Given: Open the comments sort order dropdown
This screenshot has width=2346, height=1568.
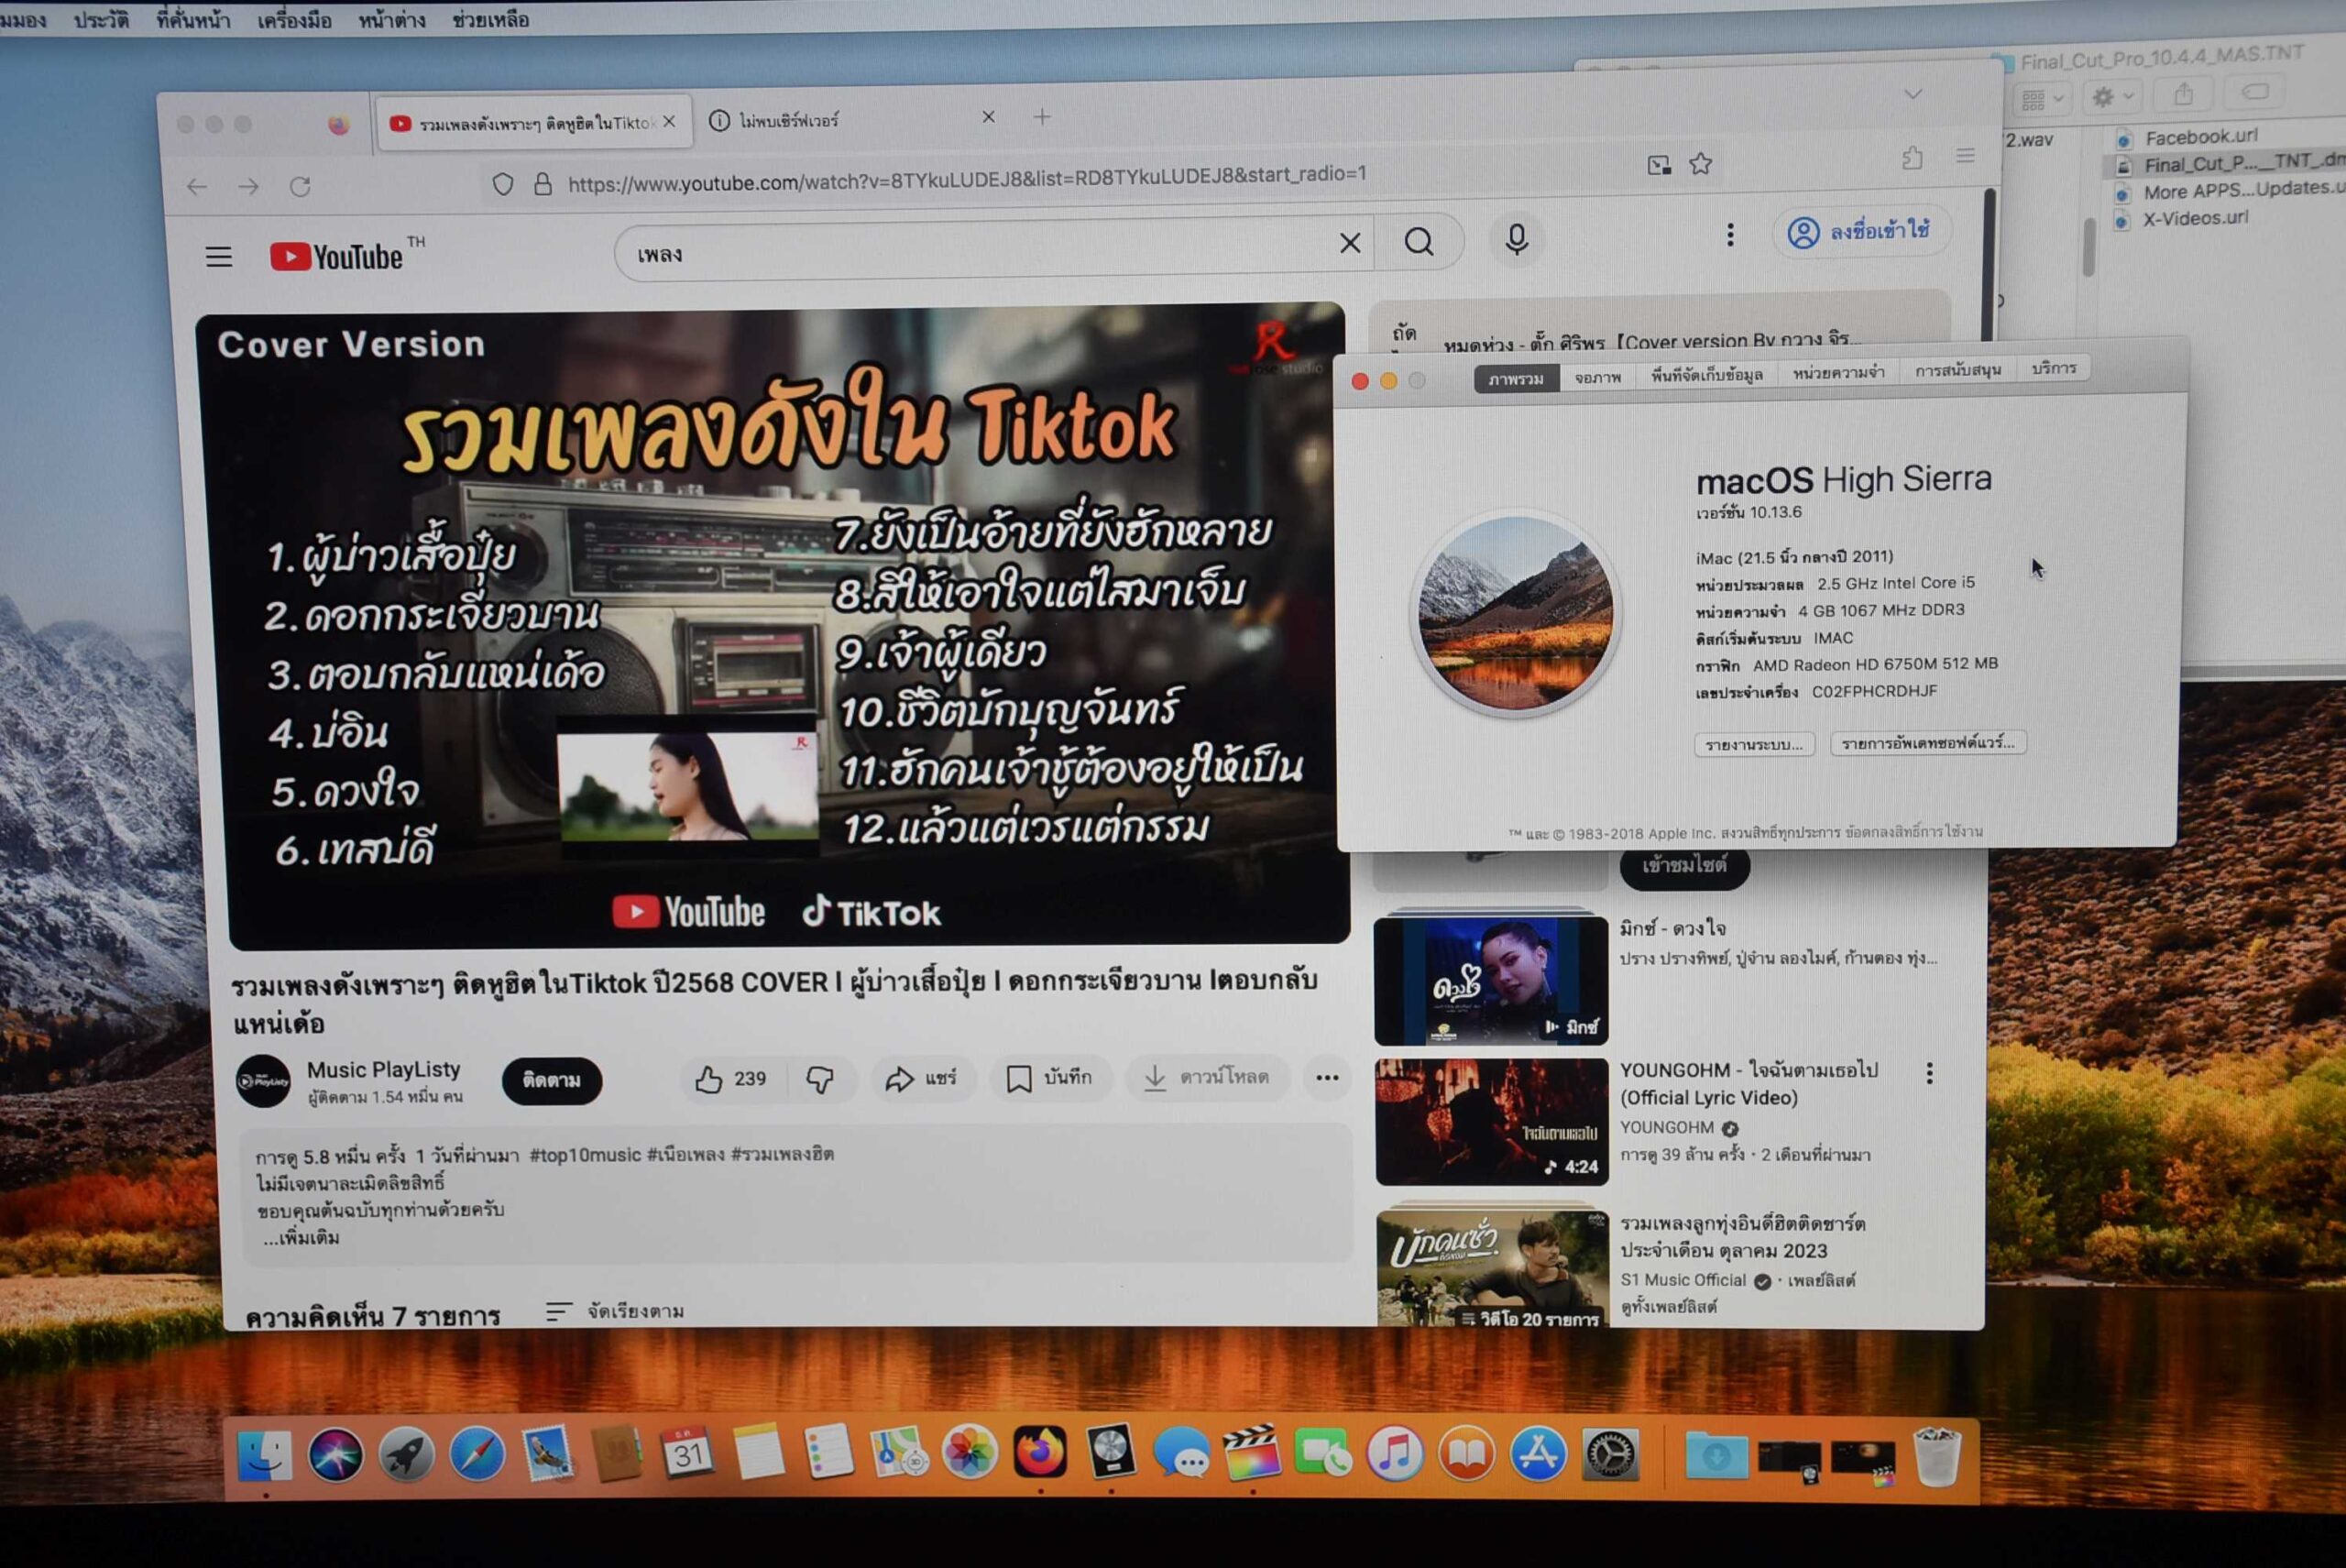Looking at the screenshot, I should pos(615,1311).
